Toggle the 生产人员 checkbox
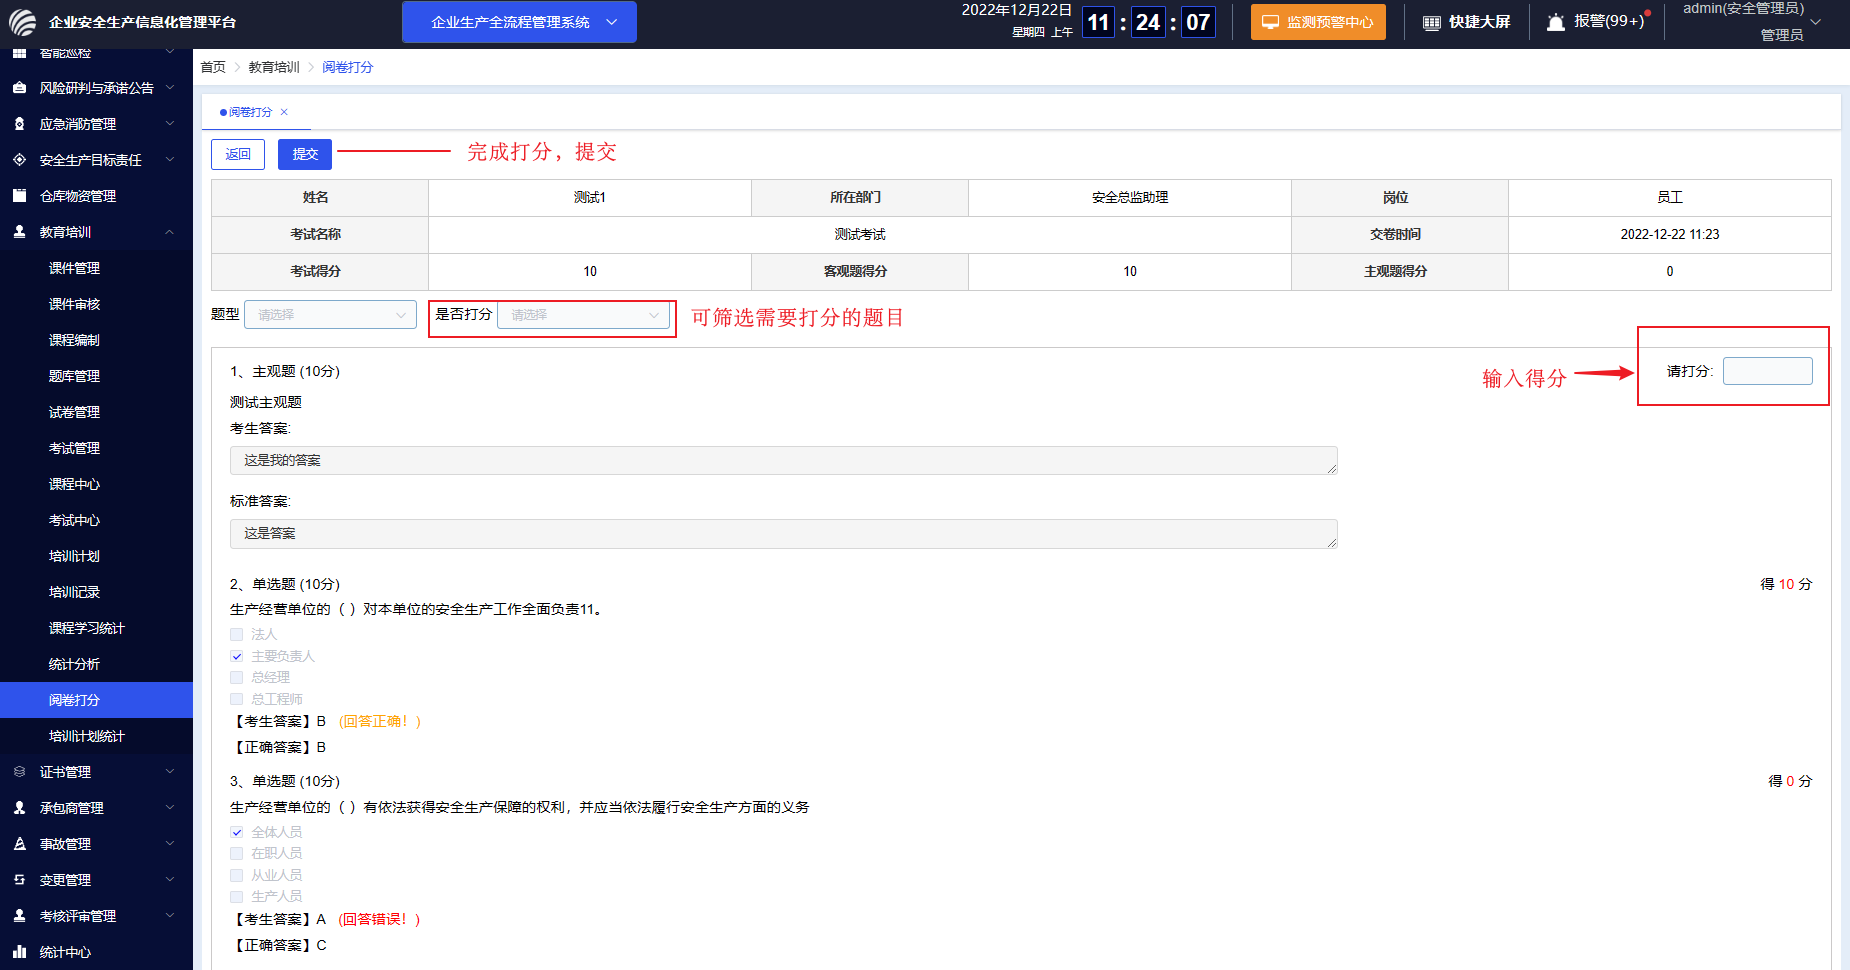1850x970 pixels. click(x=237, y=896)
